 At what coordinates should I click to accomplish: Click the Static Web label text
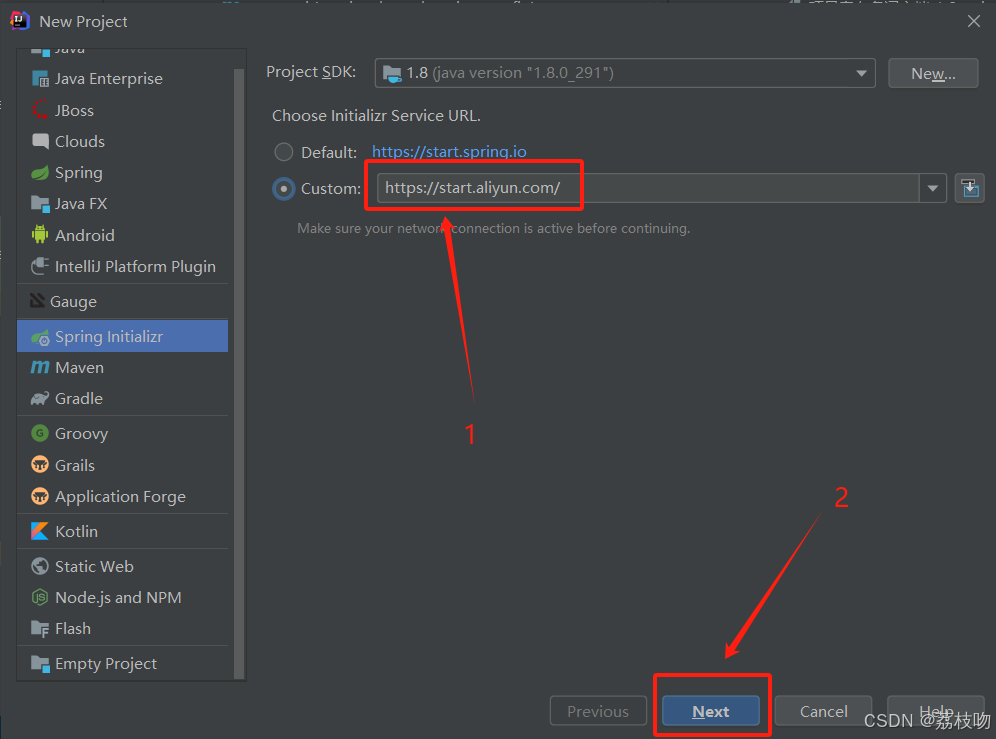(94, 566)
